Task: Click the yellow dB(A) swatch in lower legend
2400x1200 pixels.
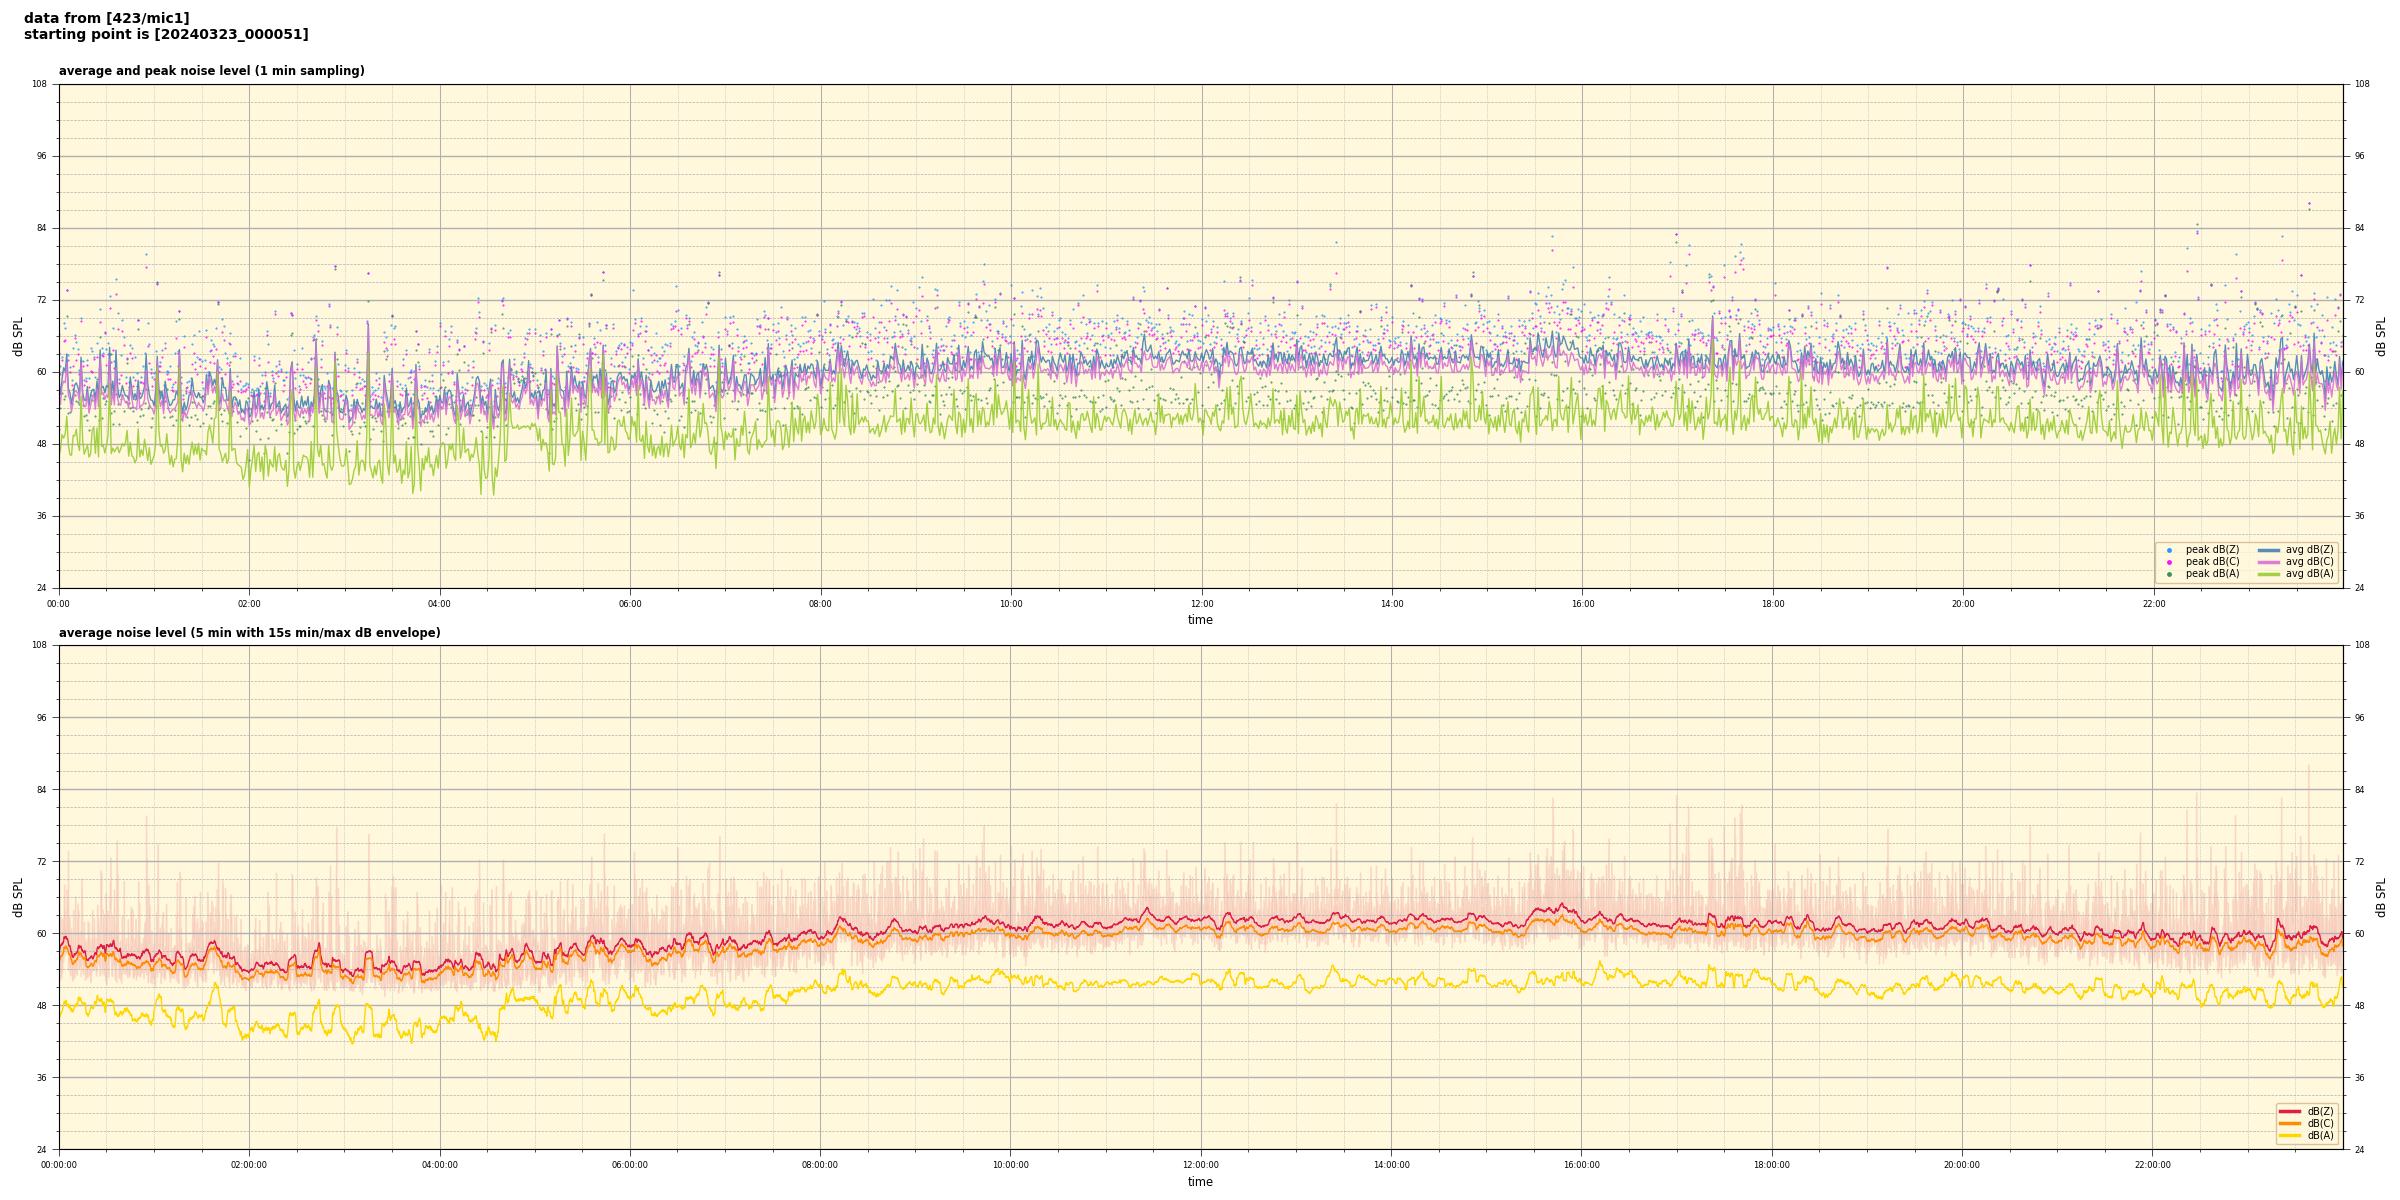Action: tap(2290, 1135)
